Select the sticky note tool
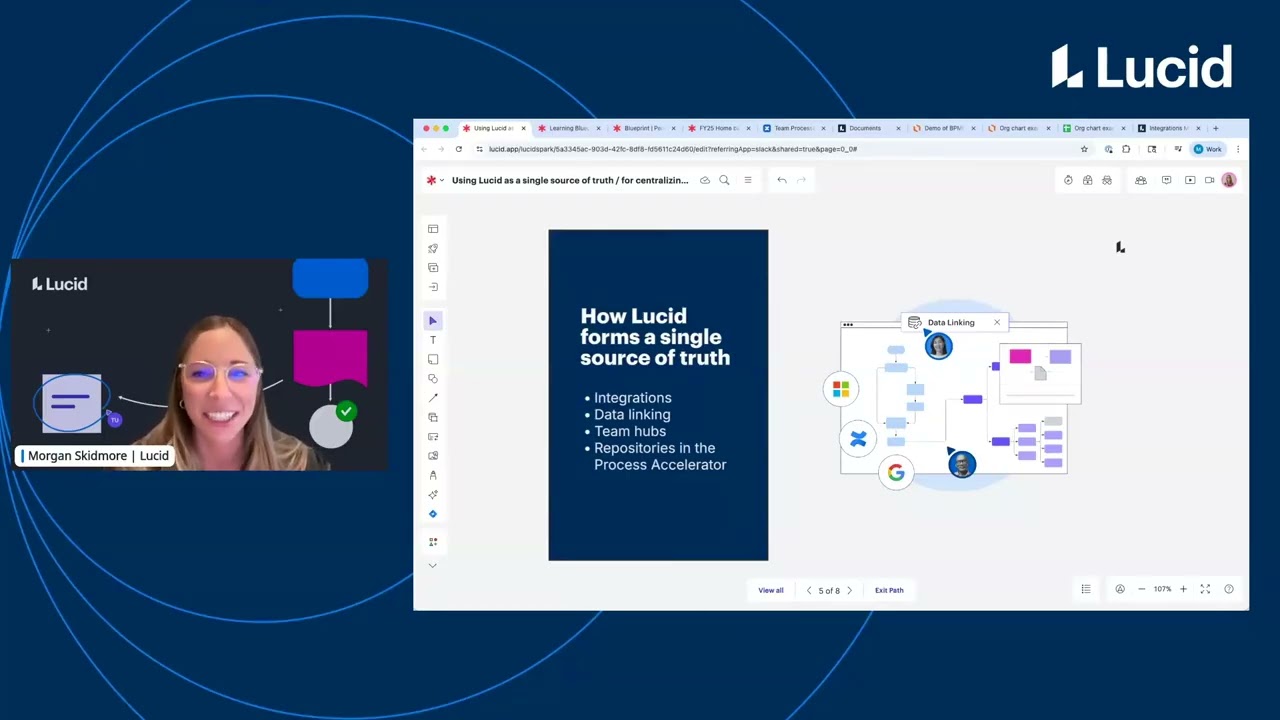The width and height of the screenshot is (1280, 720). (433, 359)
